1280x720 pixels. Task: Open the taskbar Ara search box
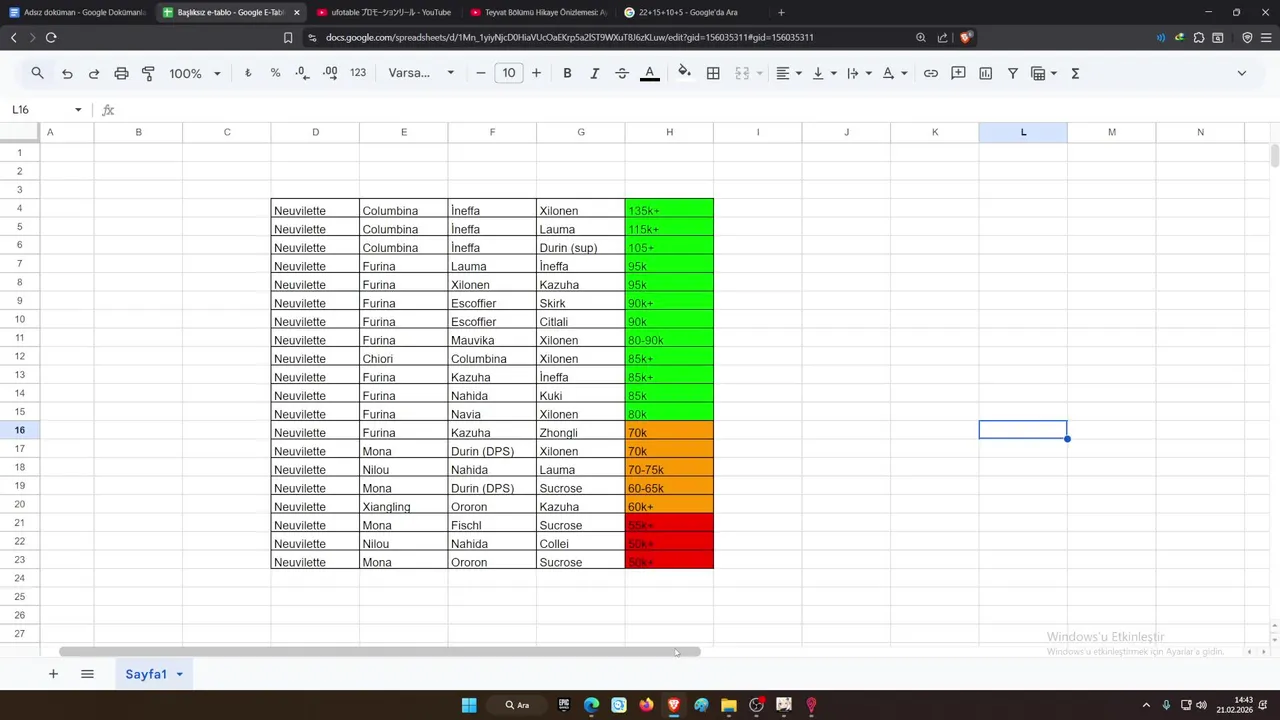[517, 705]
